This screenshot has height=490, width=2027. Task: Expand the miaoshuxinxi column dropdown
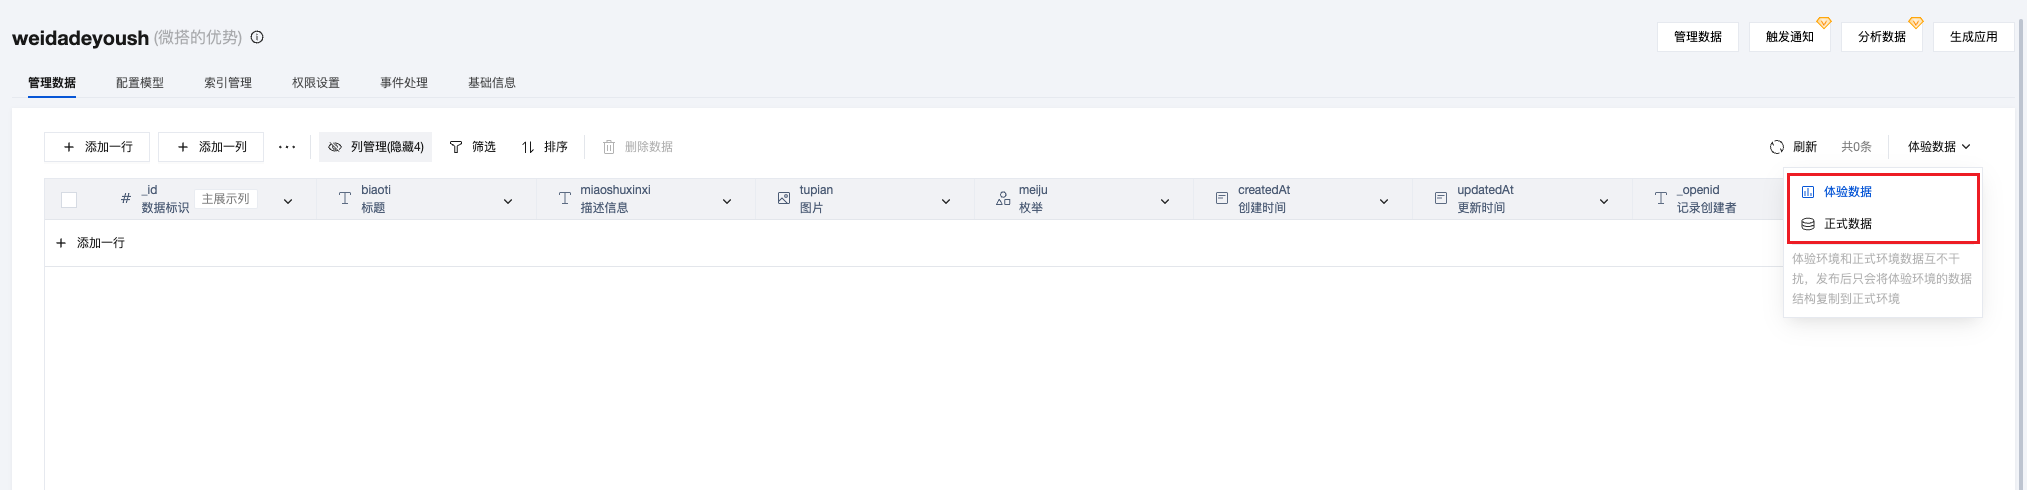pos(727,201)
